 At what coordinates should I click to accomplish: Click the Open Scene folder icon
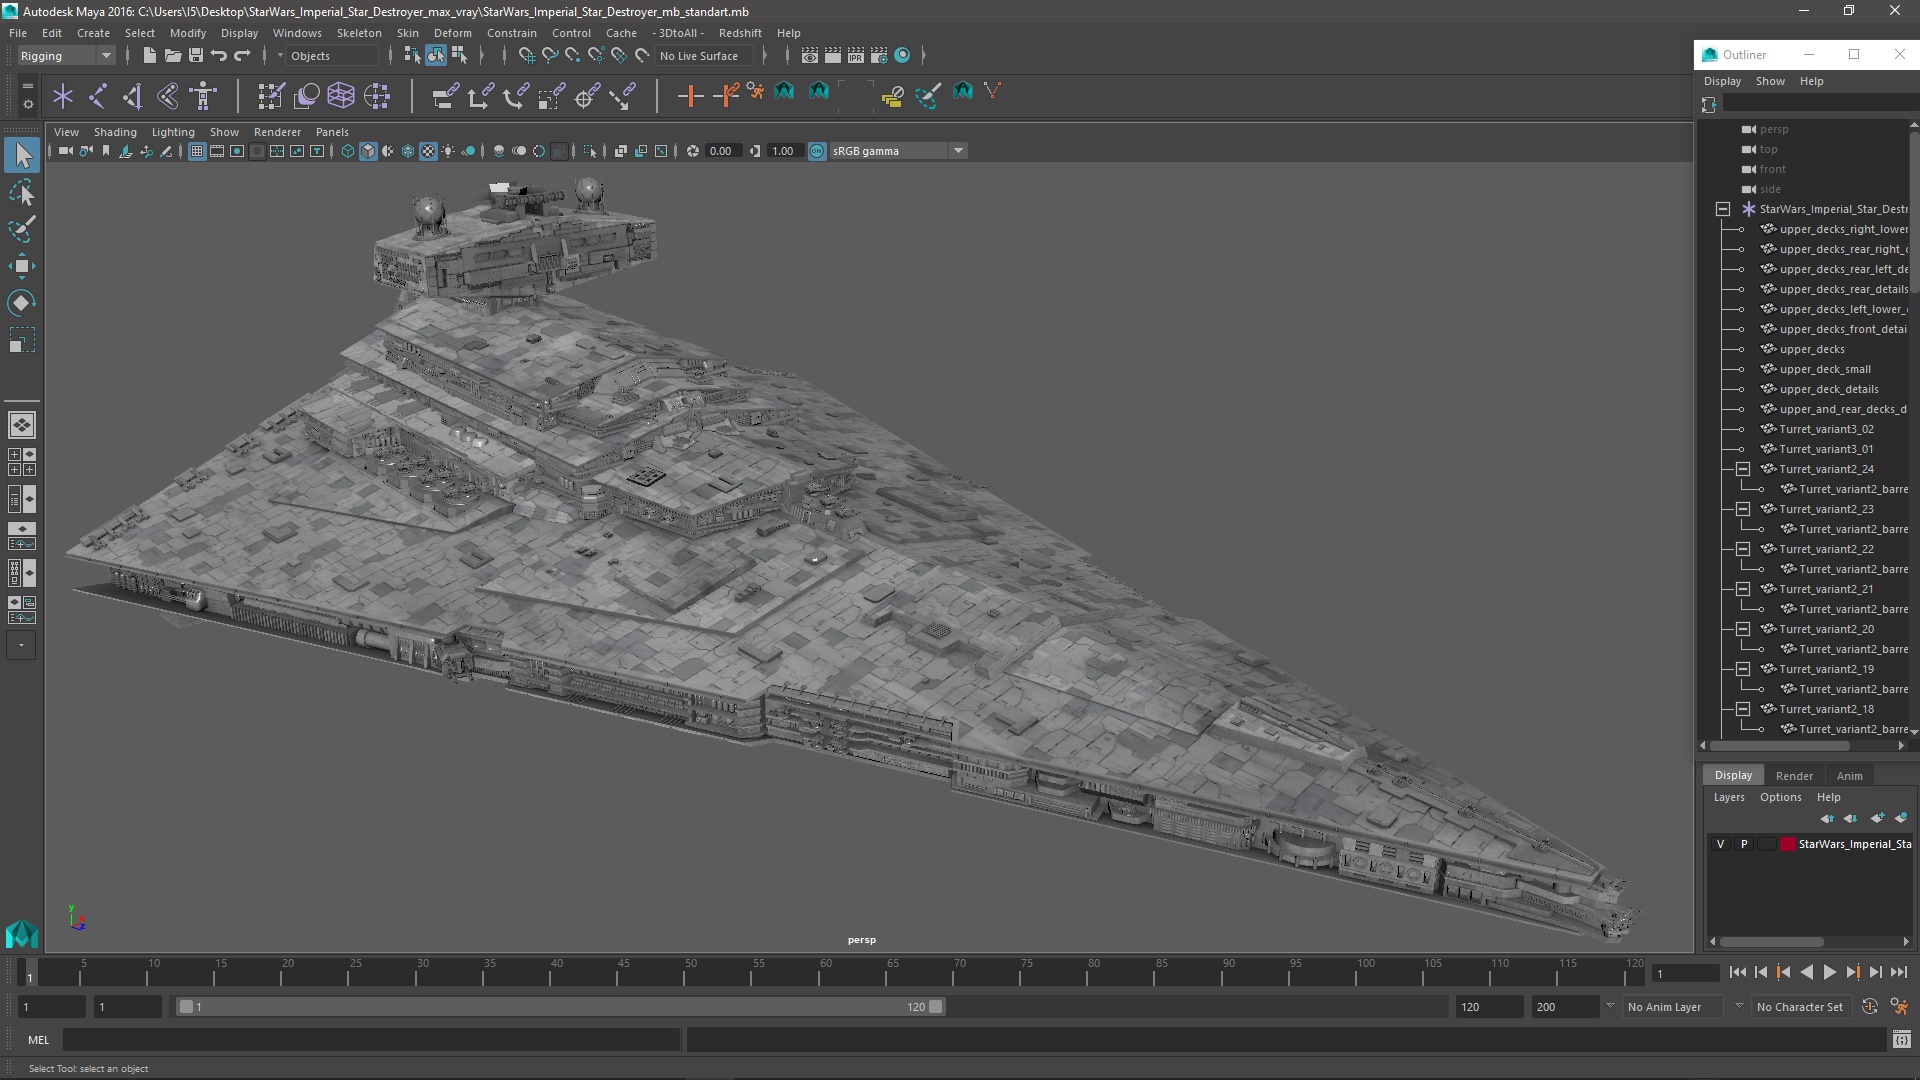click(x=173, y=56)
